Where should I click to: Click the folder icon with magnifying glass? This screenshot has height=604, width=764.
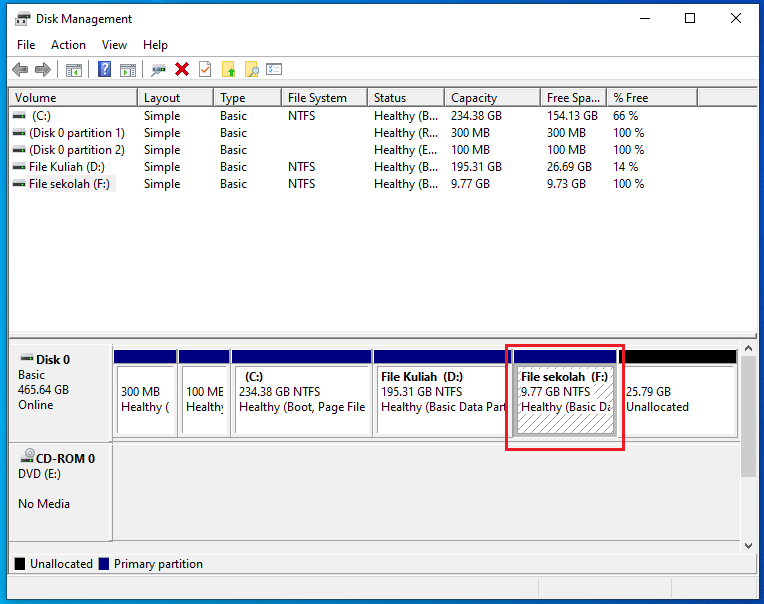[252, 69]
